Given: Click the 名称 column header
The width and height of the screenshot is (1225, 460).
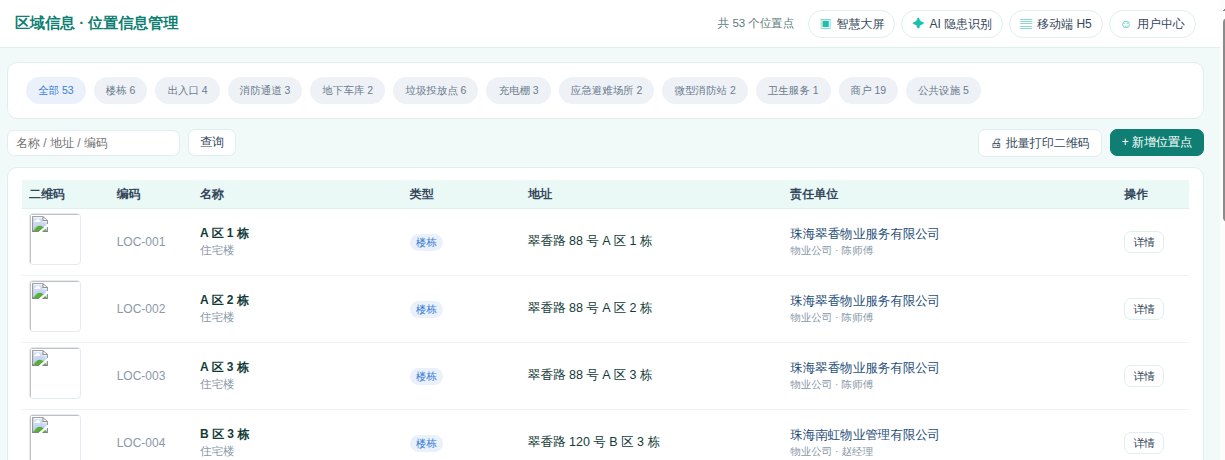Looking at the screenshot, I should pyautogui.click(x=212, y=194).
